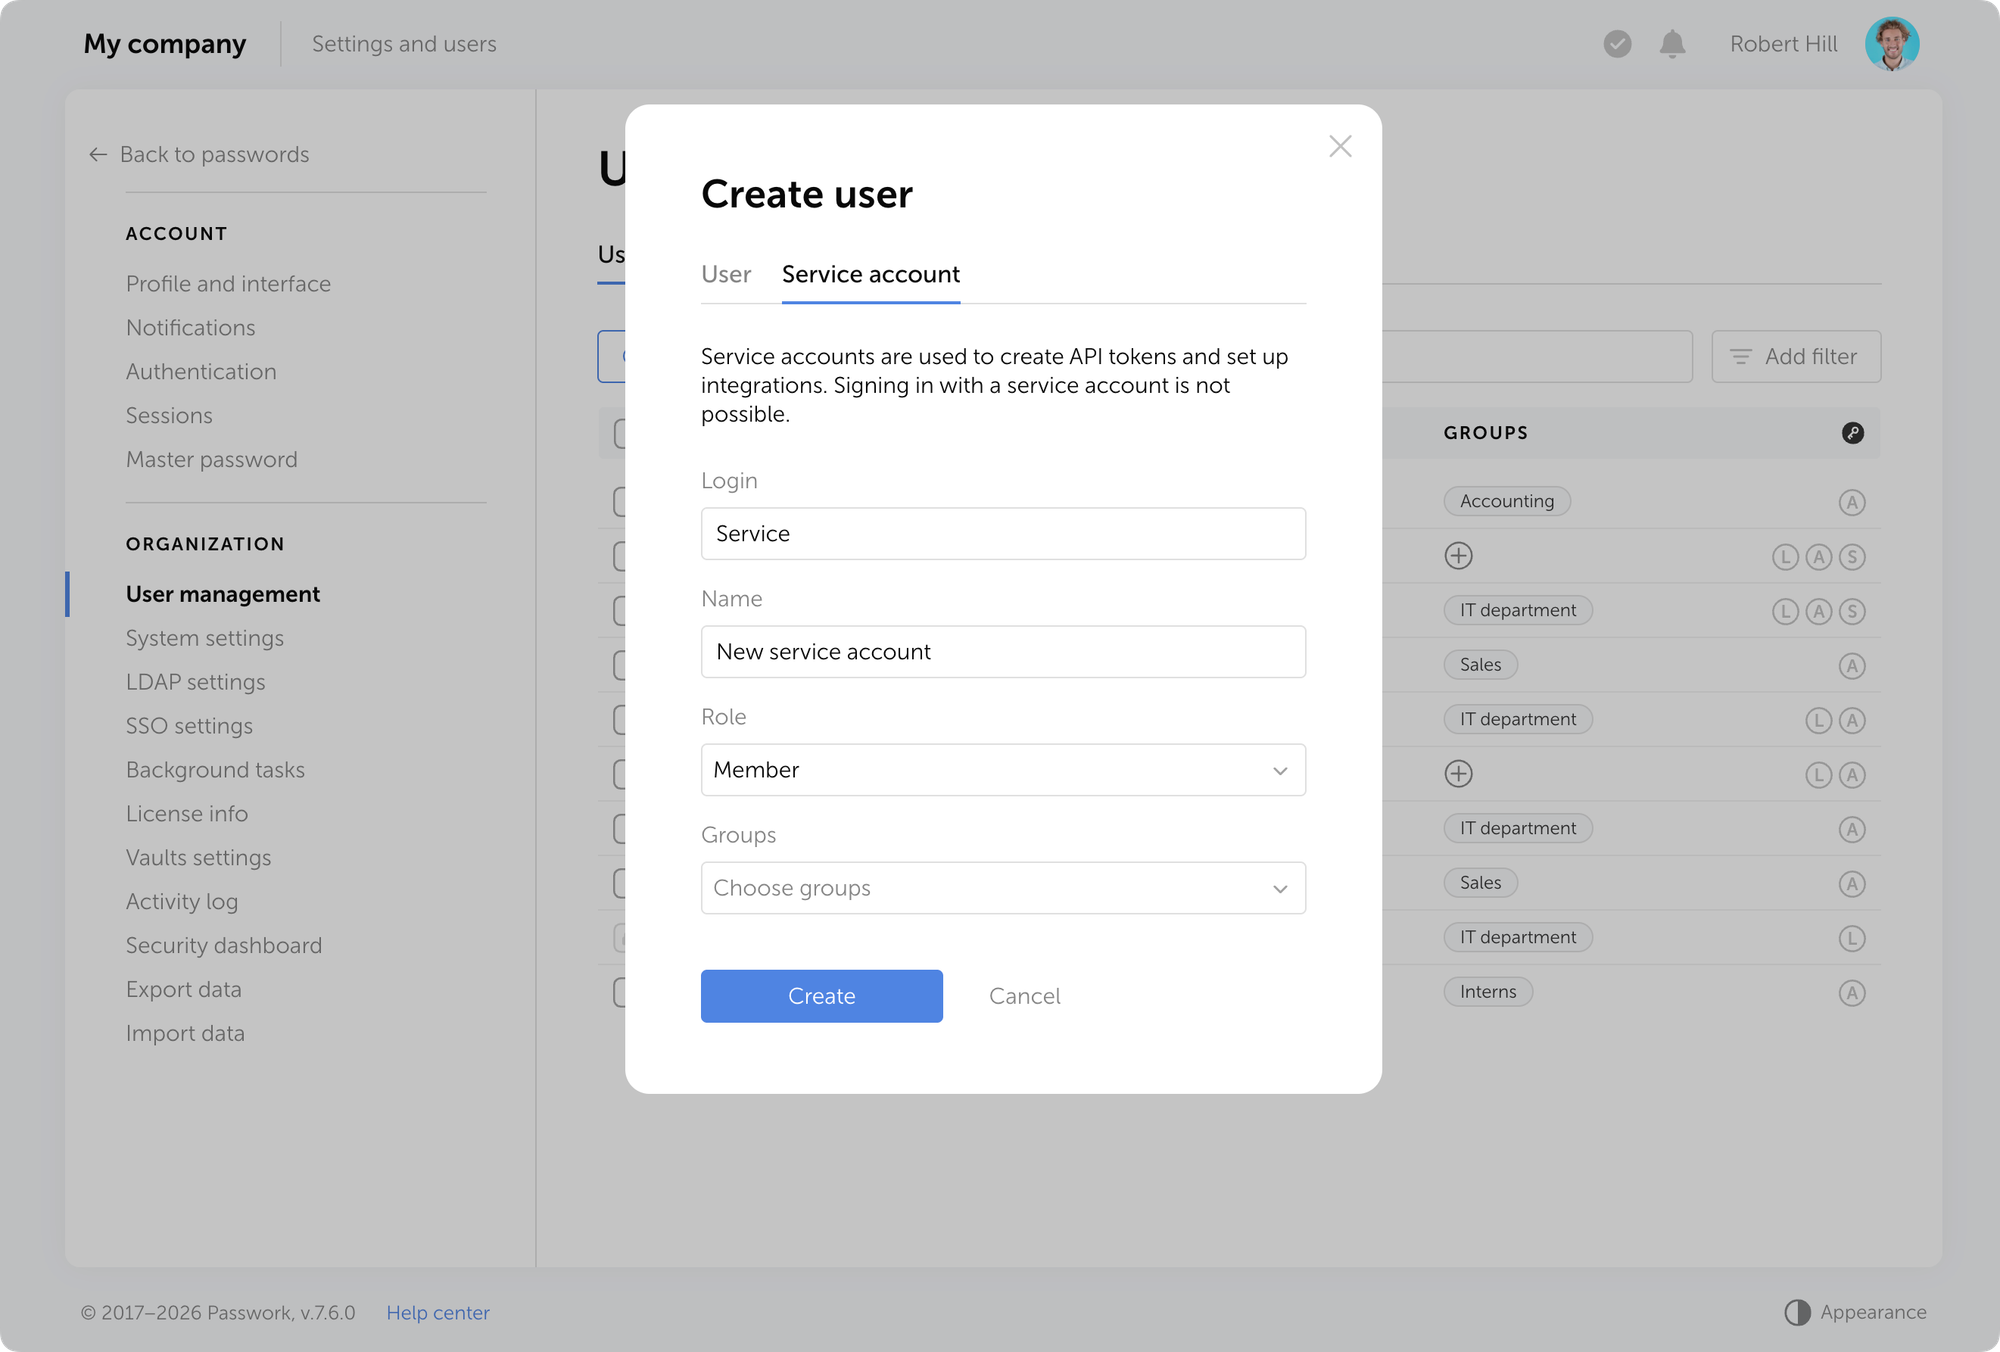Click the checkmark status icon in header

click(x=1617, y=44)
